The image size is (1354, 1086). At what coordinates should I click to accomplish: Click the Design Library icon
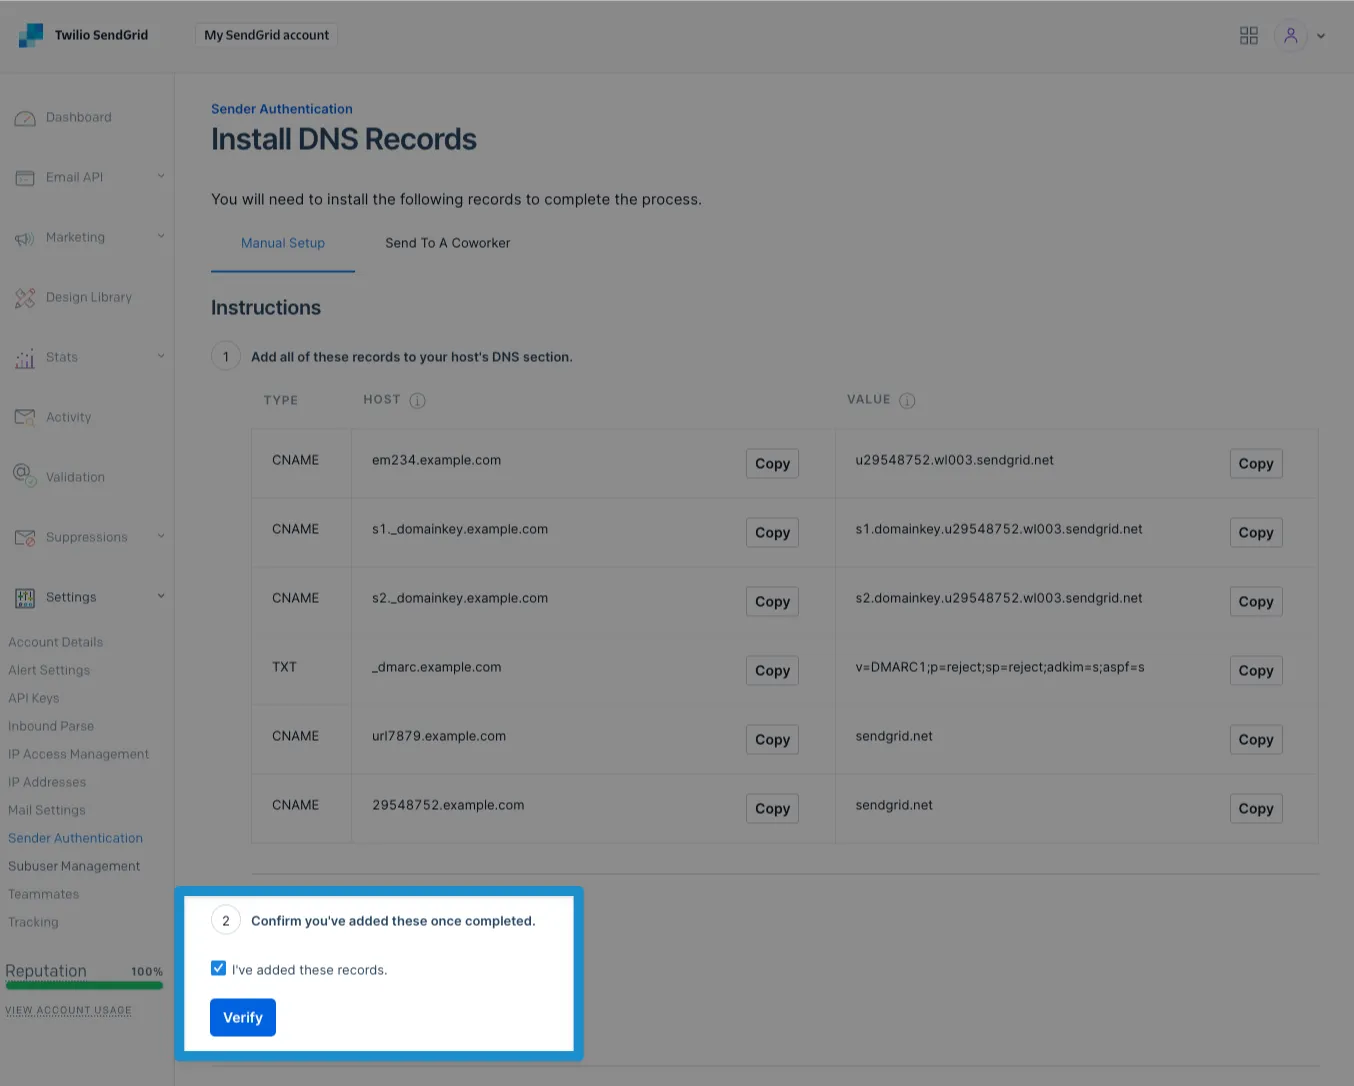[x=25, y=298]
